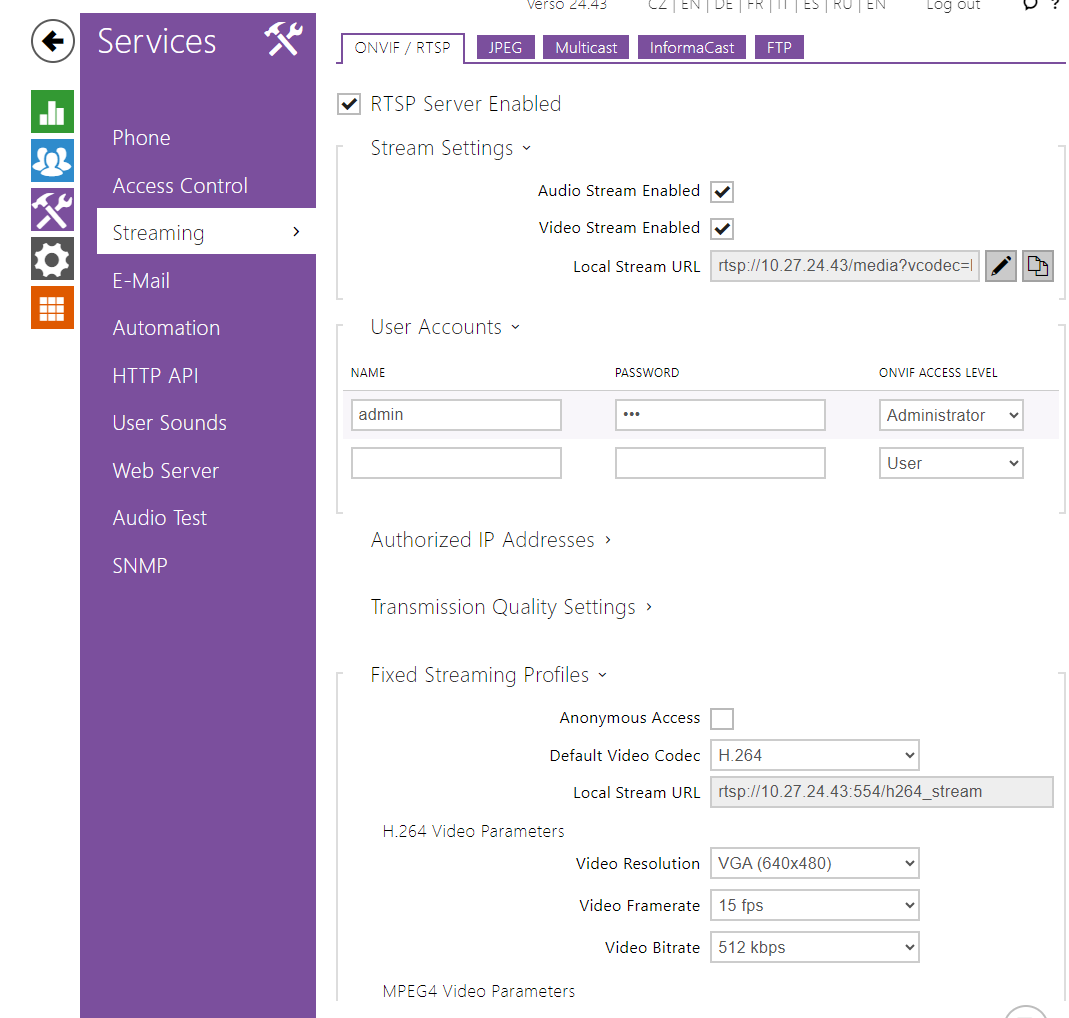Open the Default Video Codec dropdown
The image size is (1069, 1018).
pos(814,755)
